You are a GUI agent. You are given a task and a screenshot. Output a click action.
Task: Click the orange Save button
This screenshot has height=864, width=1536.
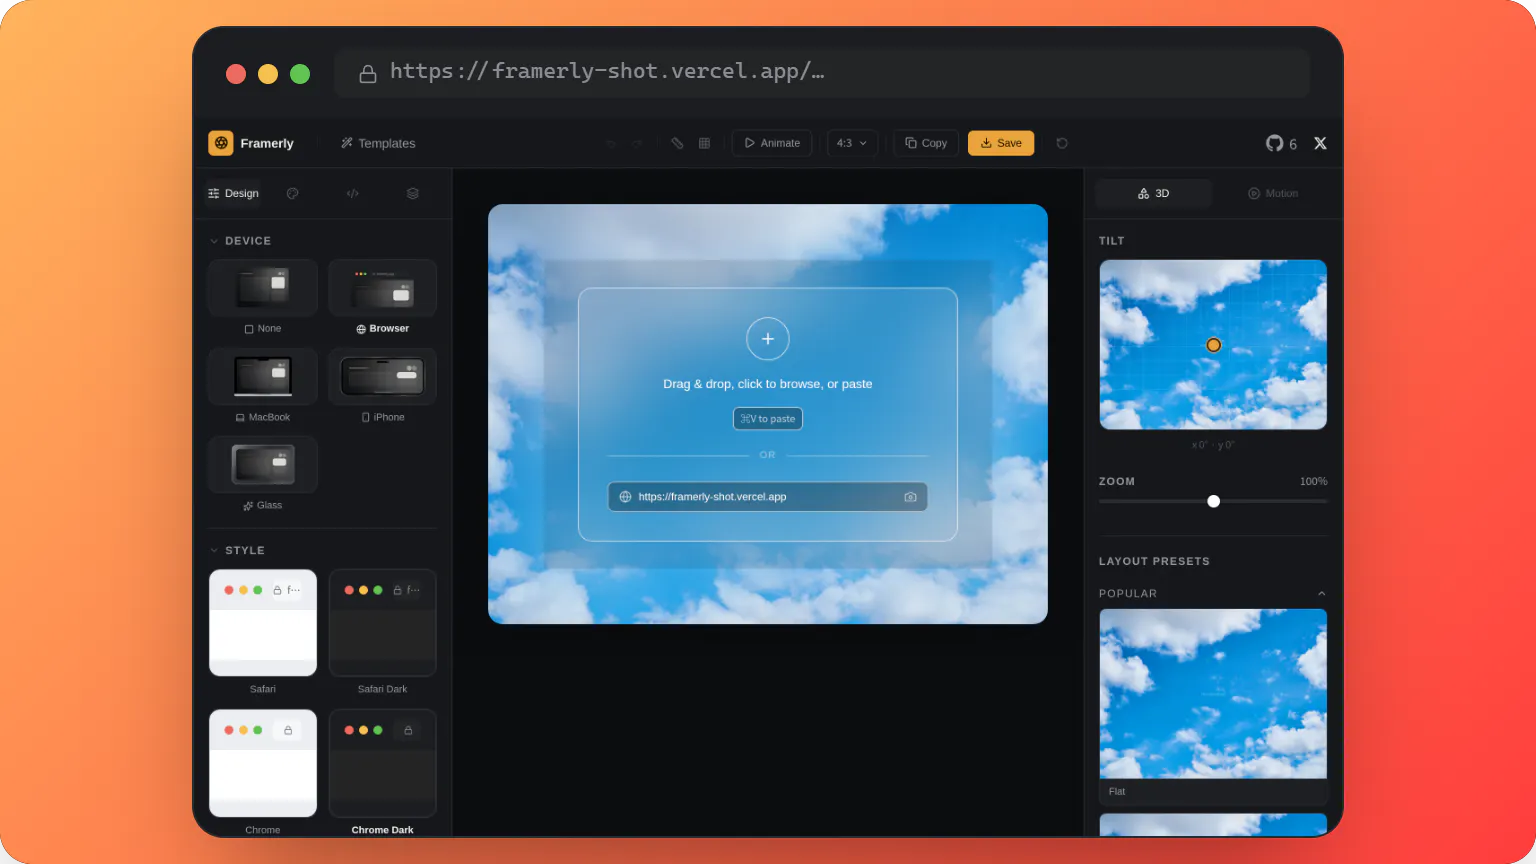pos(1001,143)
